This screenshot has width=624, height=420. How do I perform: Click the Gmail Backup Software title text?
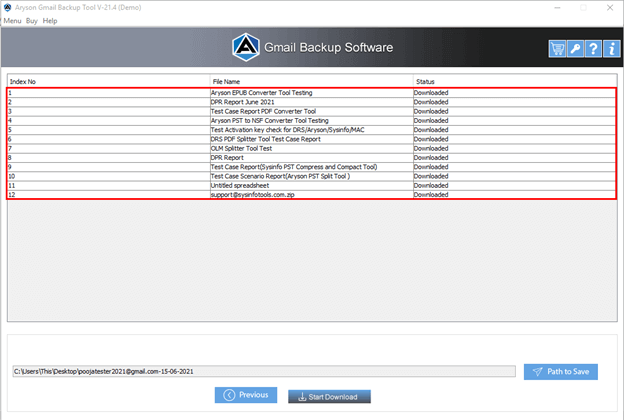[x=329, y=47]
